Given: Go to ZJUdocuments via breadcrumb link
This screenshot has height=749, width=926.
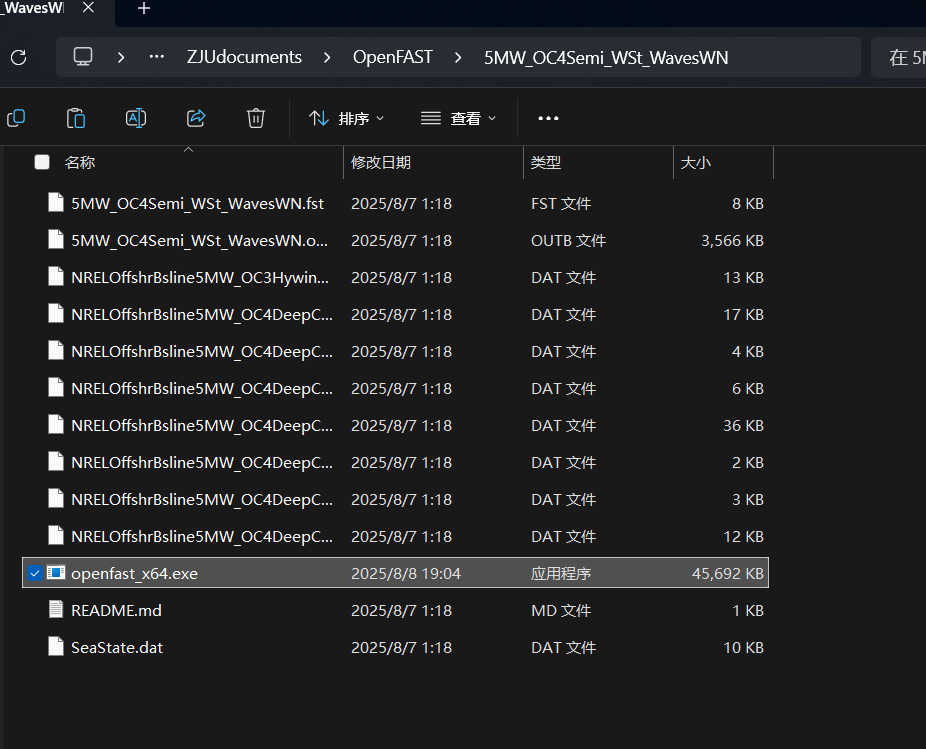Looking at the screenshot, I should pos(244,57).
